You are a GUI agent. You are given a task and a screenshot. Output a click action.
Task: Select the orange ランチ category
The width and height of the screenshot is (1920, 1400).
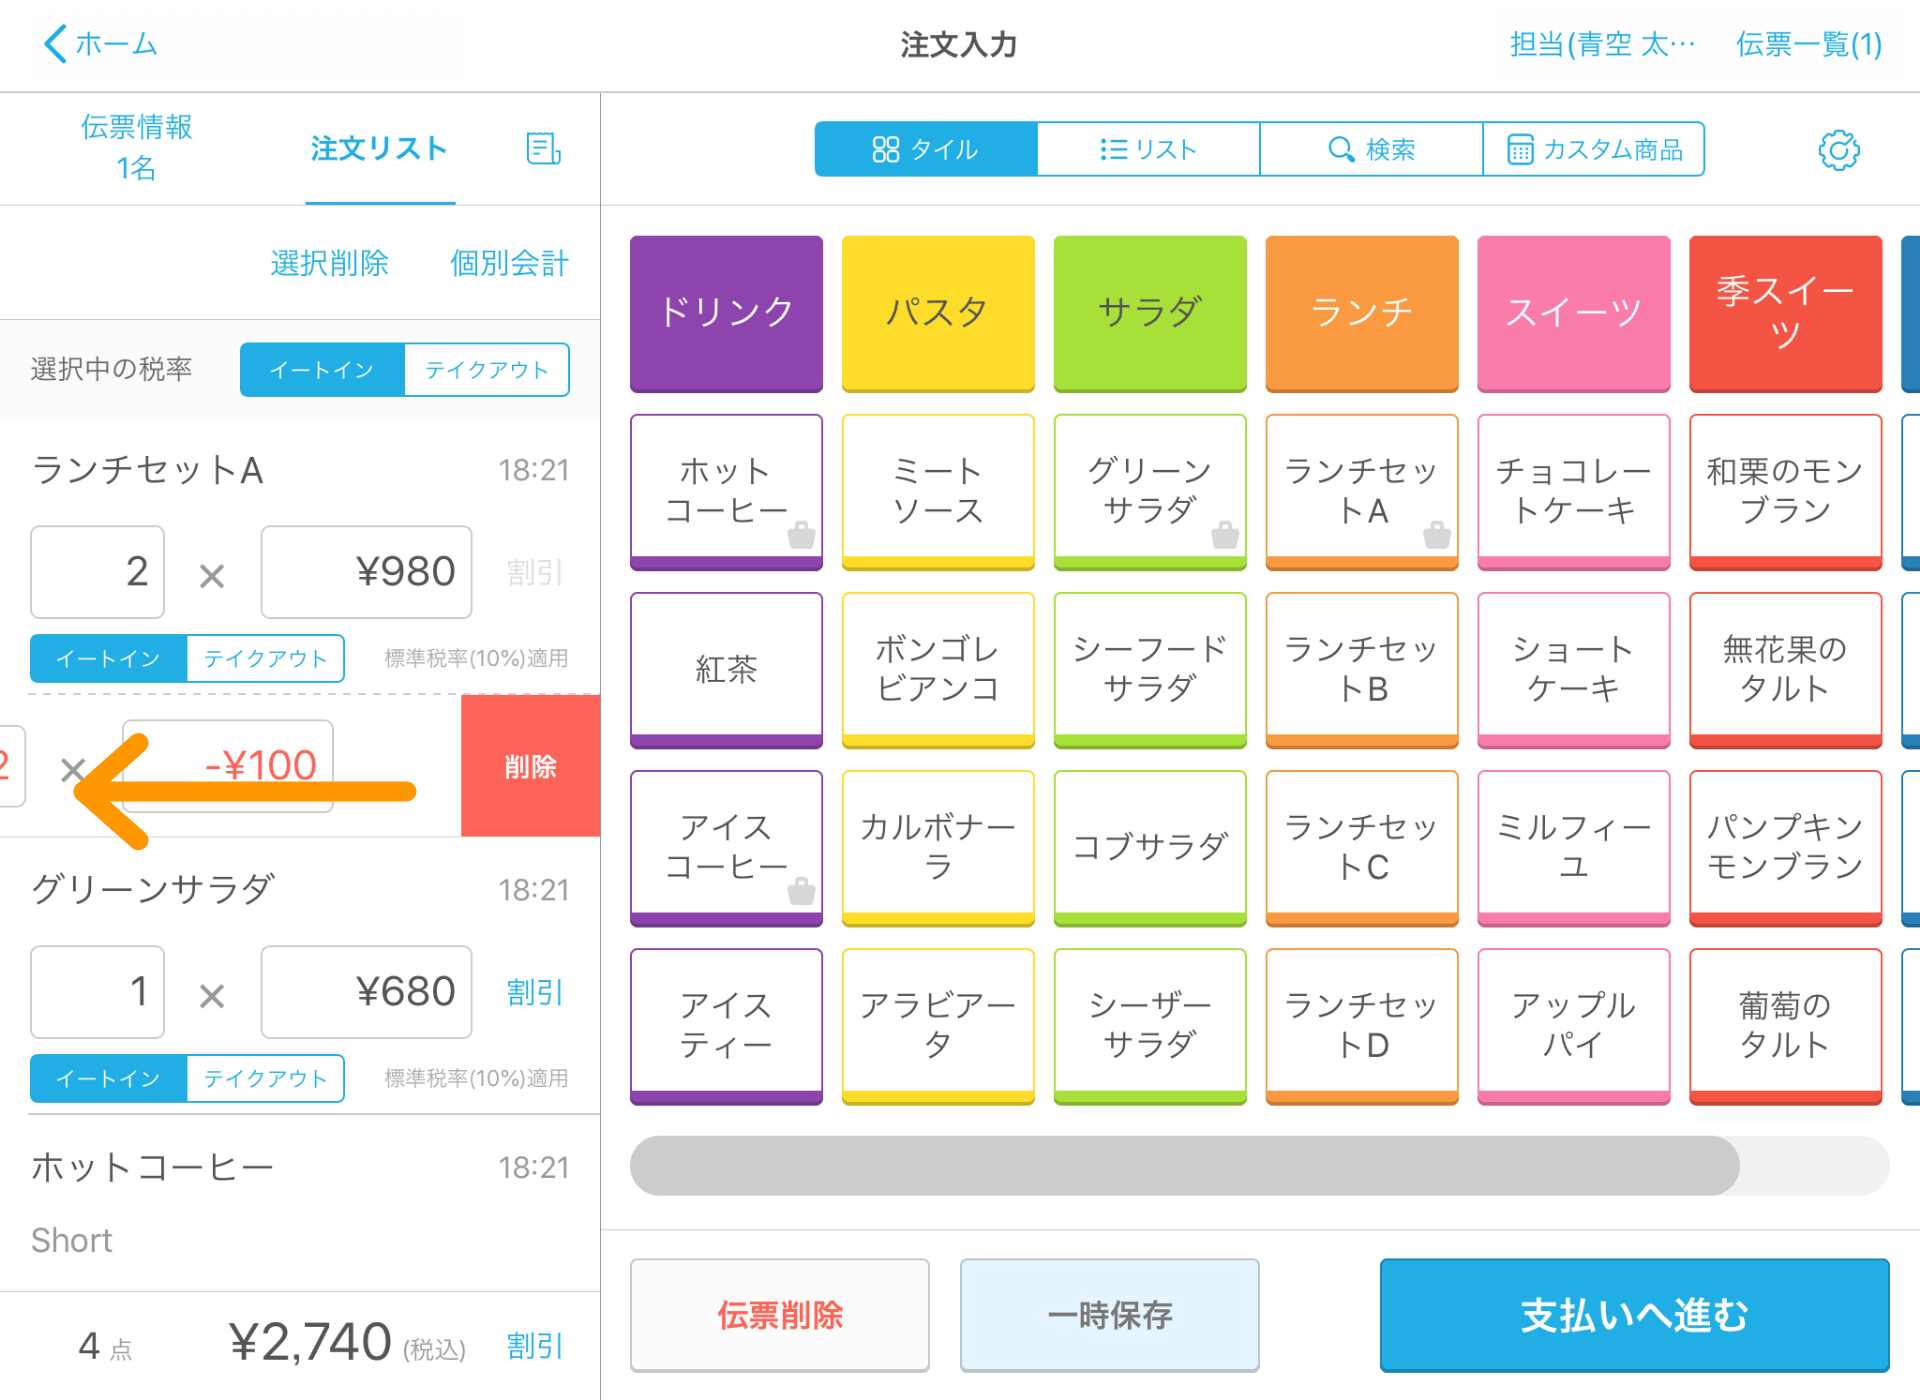tap(1362, 313)
